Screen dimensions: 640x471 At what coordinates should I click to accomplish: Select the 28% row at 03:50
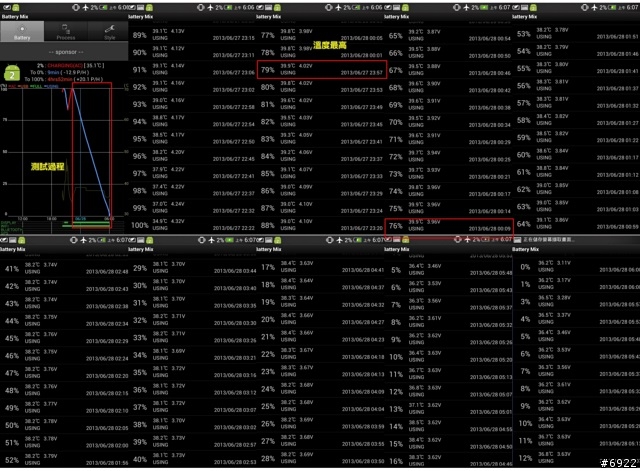tap(320, 458)
